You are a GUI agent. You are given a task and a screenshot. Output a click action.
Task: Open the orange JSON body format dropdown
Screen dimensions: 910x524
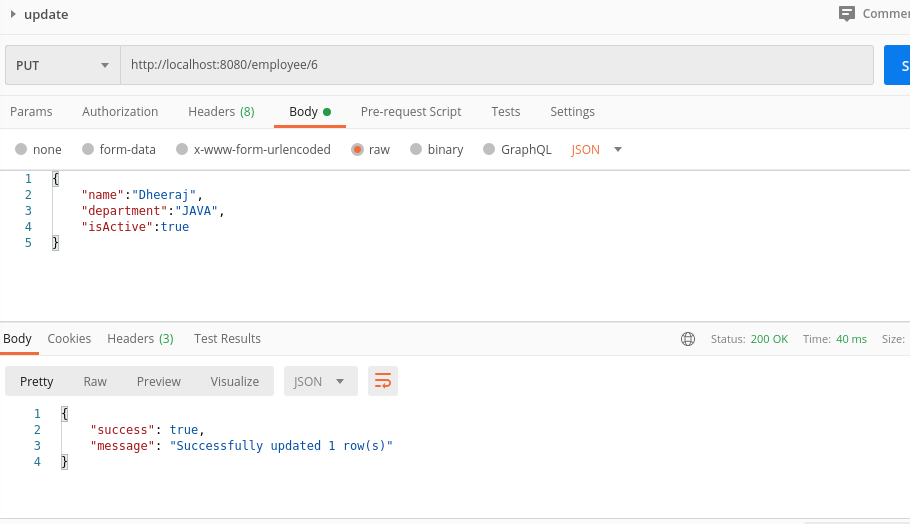[597, 149]
